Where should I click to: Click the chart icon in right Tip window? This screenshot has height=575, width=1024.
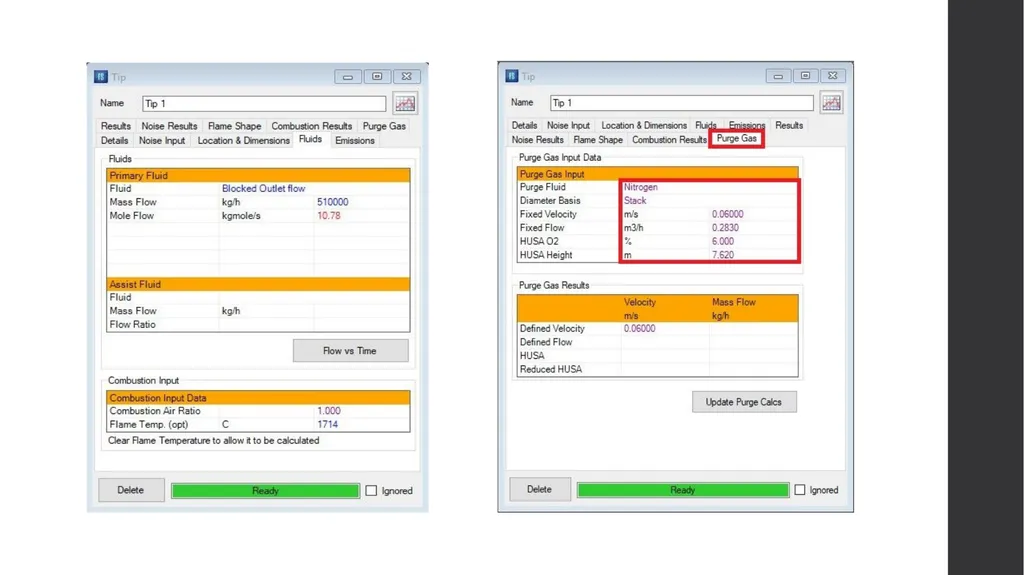(831, 103)
